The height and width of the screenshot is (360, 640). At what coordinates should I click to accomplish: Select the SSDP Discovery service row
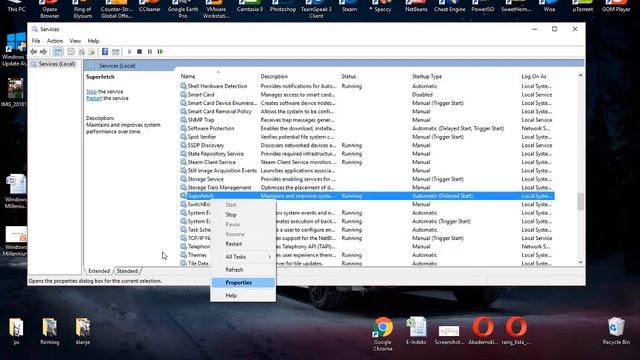(x=367, y=145)
